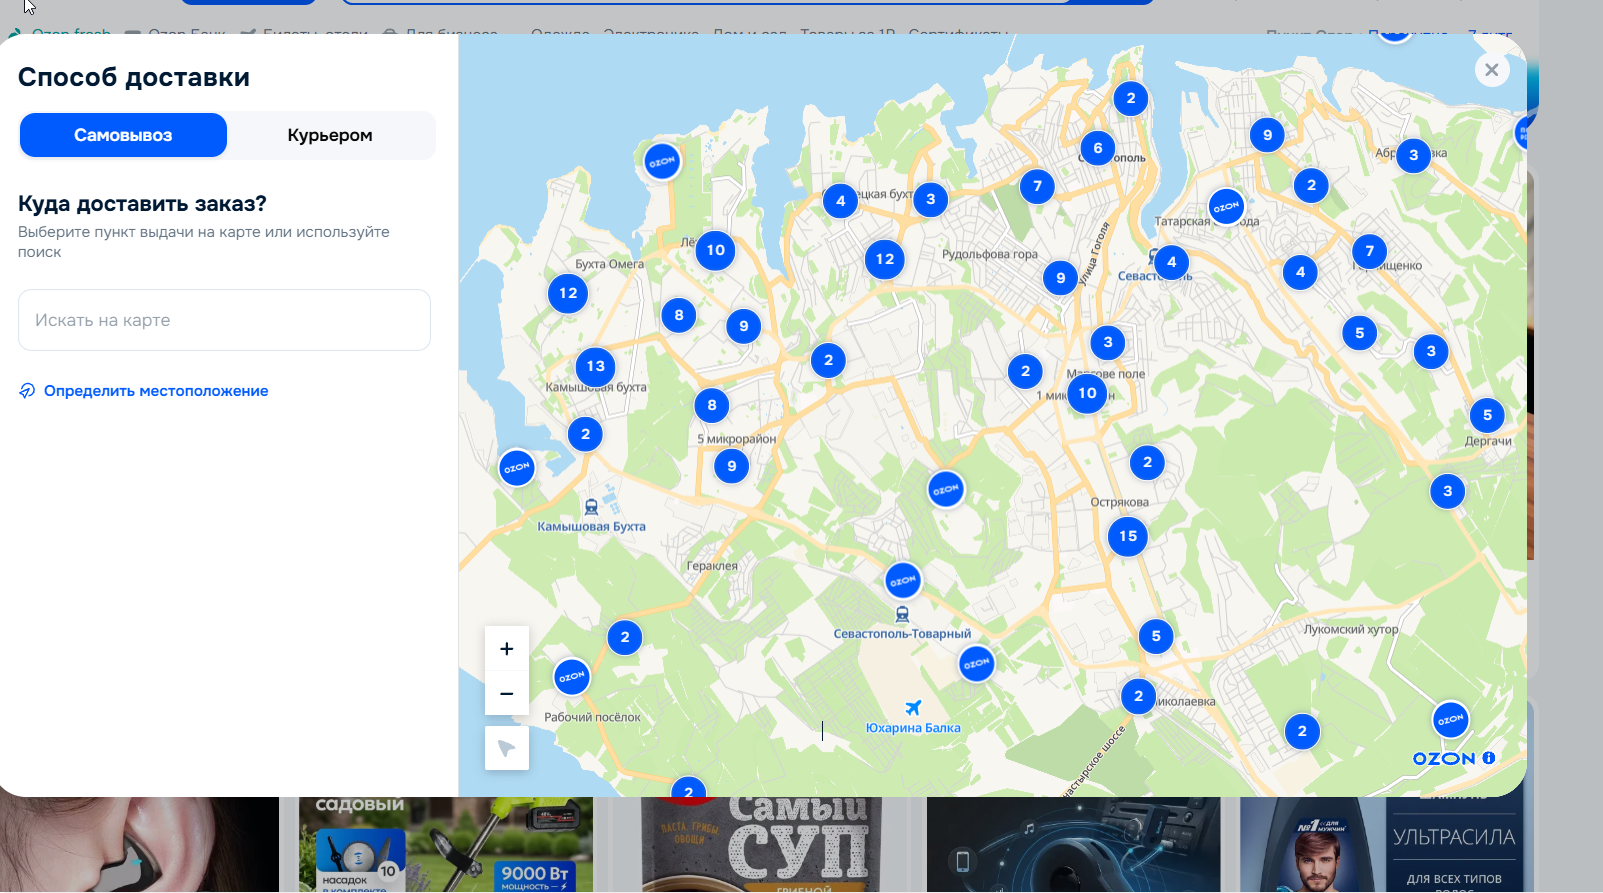Open the 4-point cluster over Севастополь label
Screen dimensions: 1603x893
point(1172,262)
